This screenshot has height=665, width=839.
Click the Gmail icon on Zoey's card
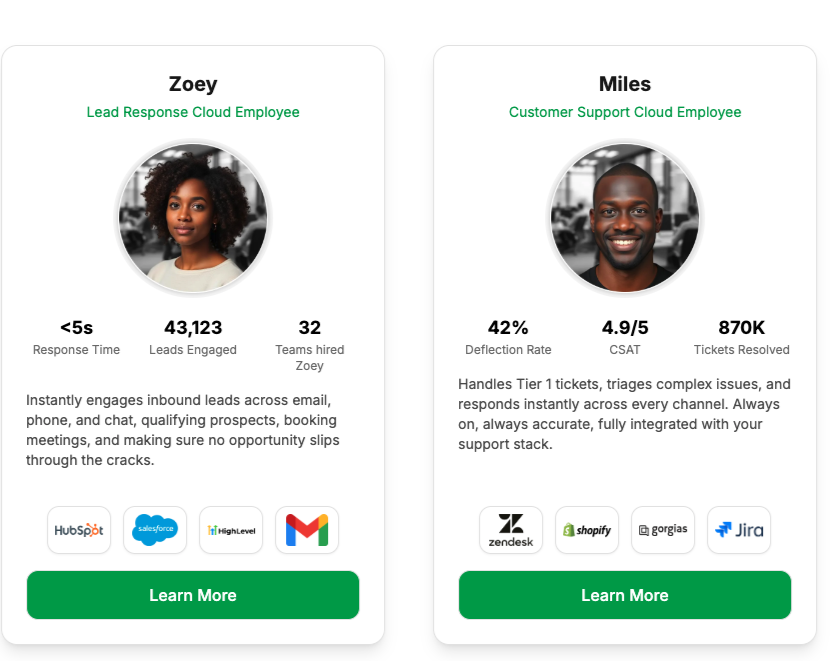coord(307,530)
